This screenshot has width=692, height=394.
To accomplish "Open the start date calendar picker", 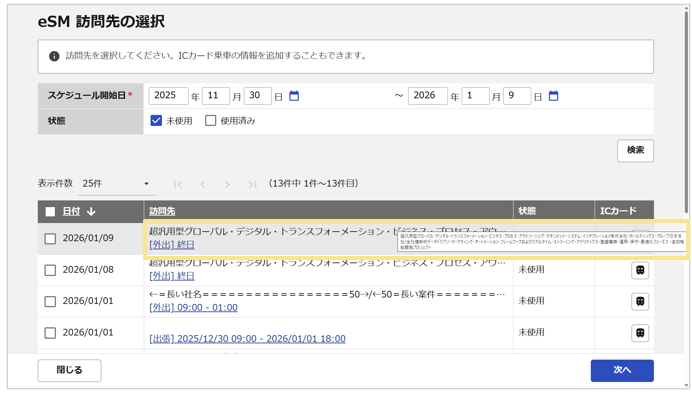I will pyautogui.click(x=294, y=96).
